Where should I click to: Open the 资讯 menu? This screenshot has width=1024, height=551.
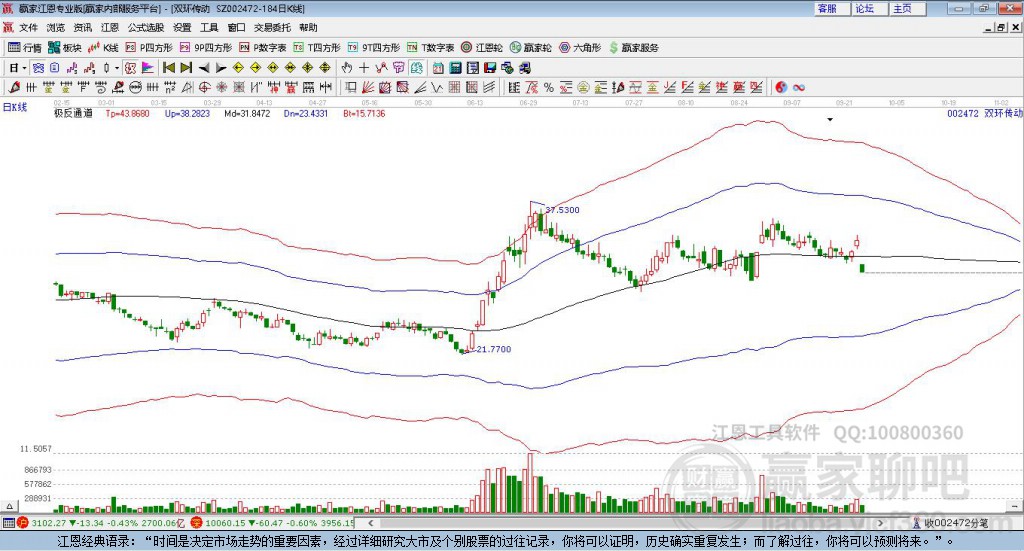point(83,27)
